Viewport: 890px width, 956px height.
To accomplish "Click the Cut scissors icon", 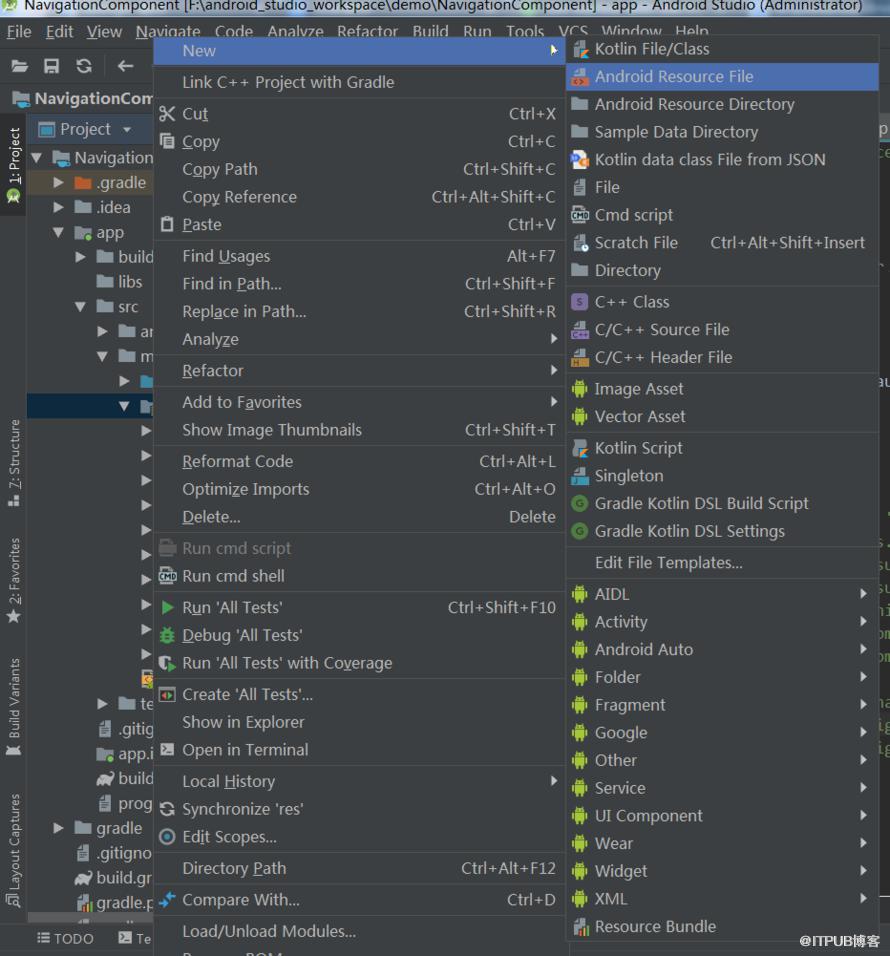I will pos(167,114).
